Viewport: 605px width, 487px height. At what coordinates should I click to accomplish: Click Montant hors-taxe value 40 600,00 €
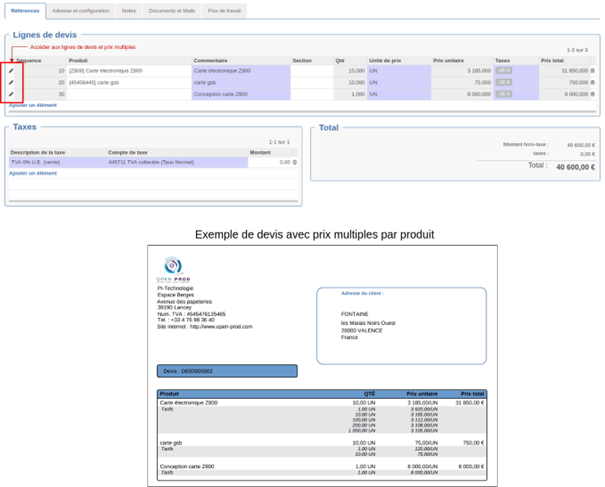[x=581, y=145]
